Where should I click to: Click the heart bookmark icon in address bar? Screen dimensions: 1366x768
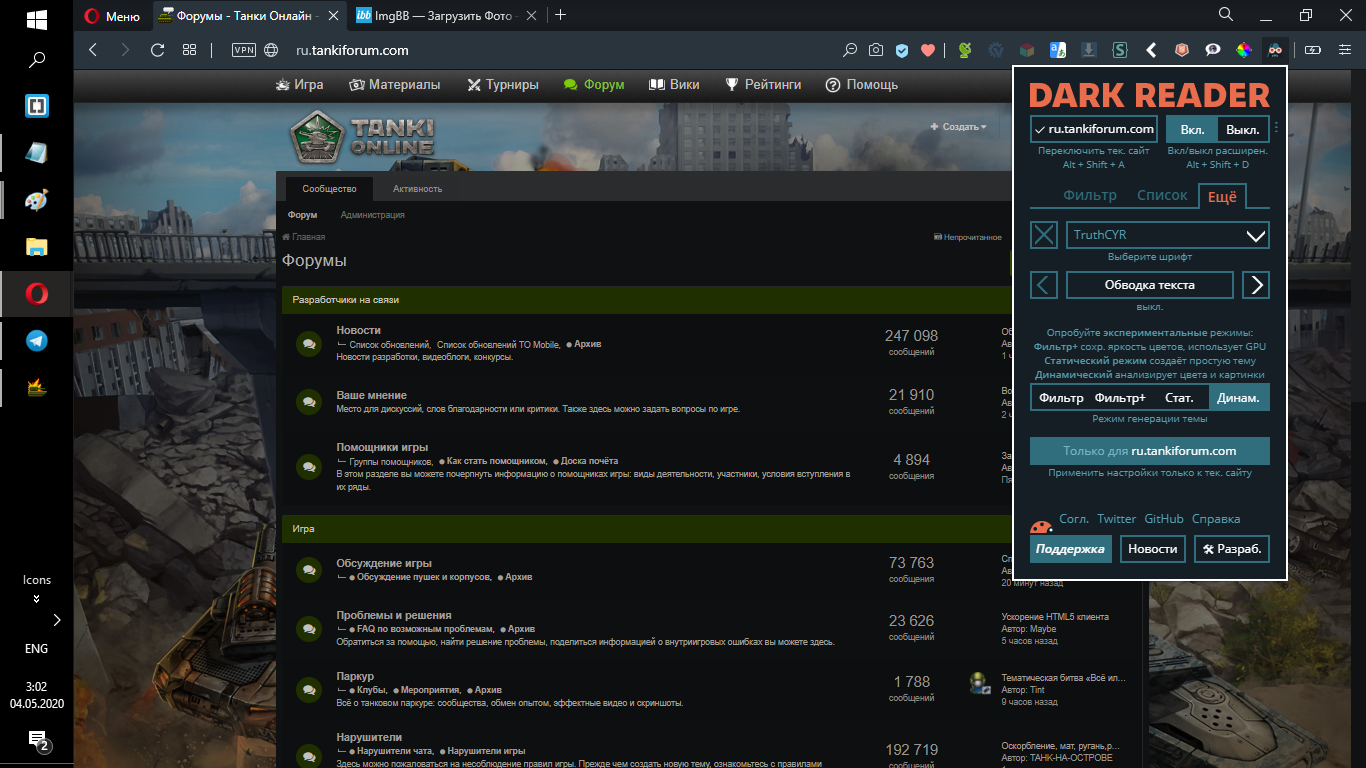[928, 50]
